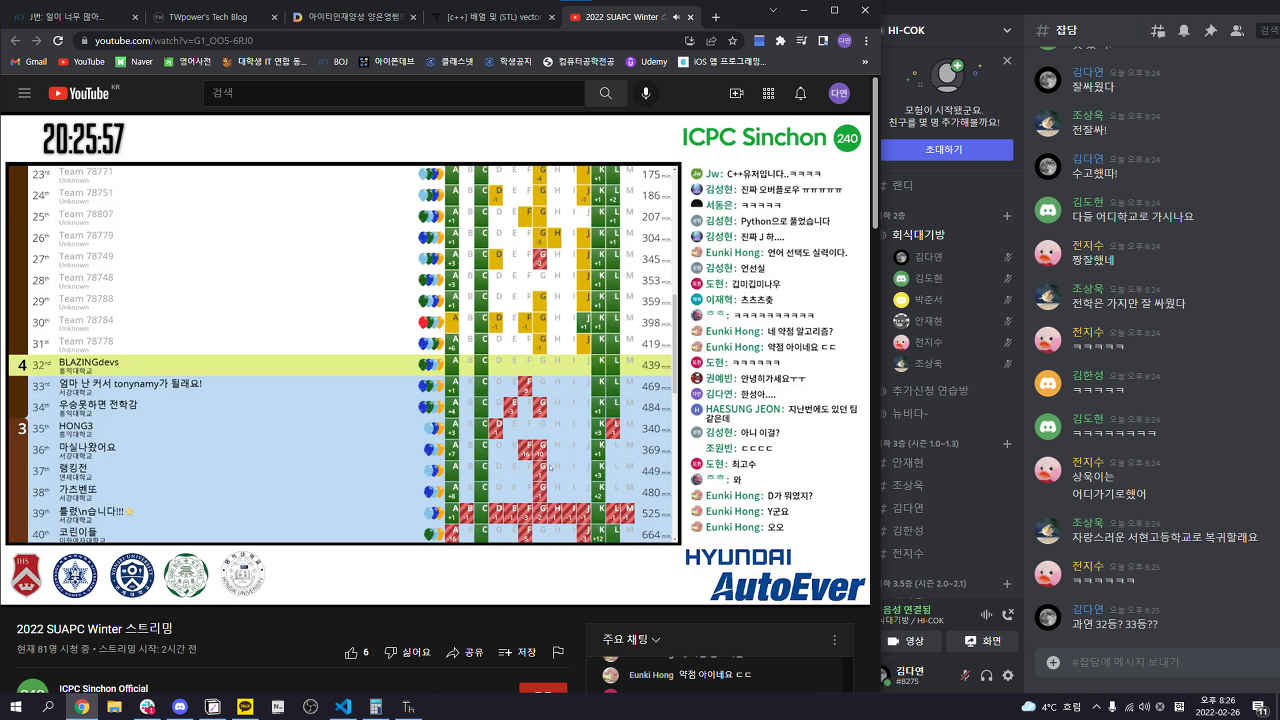
Task: Mute the tab via speaker icon on SUAPC tab
Action: click(x=677, y=17)
